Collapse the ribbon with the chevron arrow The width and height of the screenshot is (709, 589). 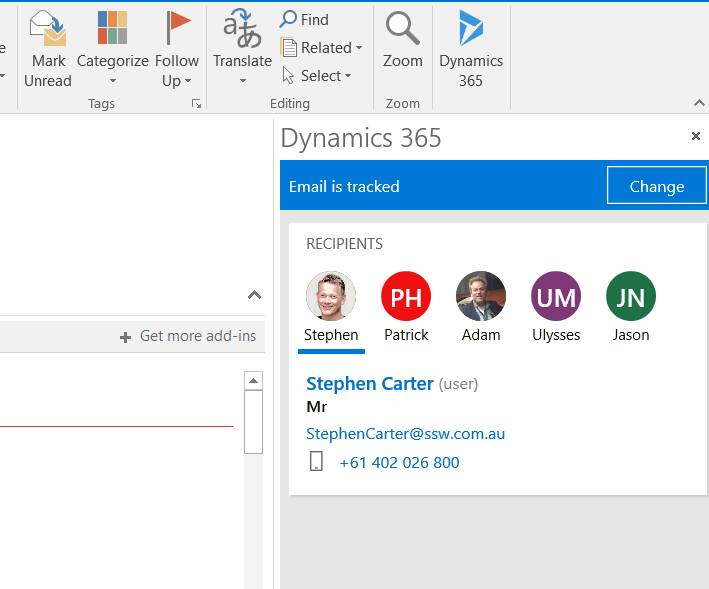tap(697, 103)
